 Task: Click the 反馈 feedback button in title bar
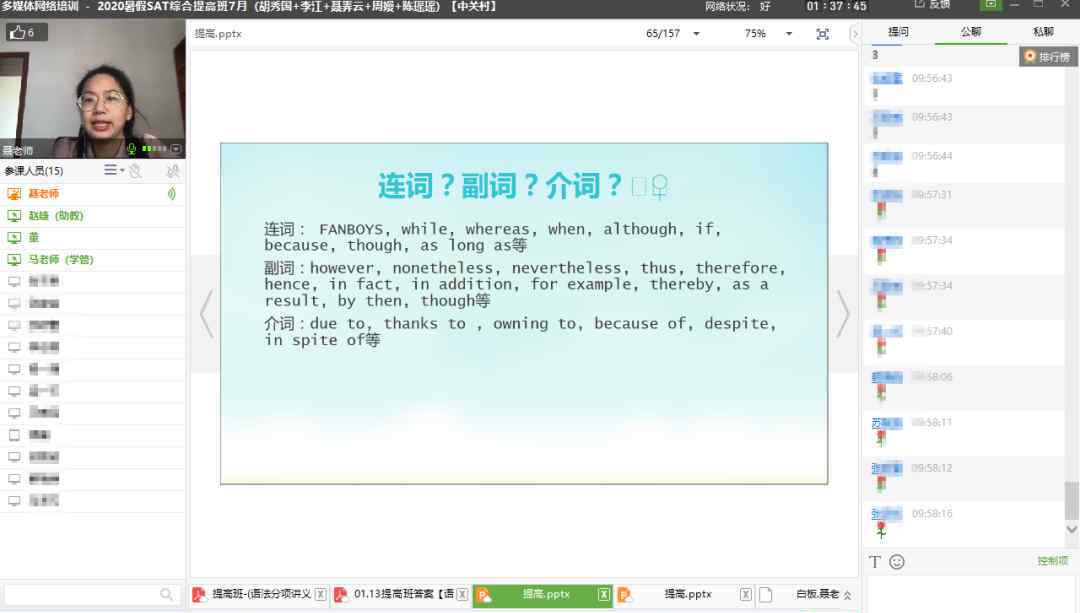coord(932,5)
